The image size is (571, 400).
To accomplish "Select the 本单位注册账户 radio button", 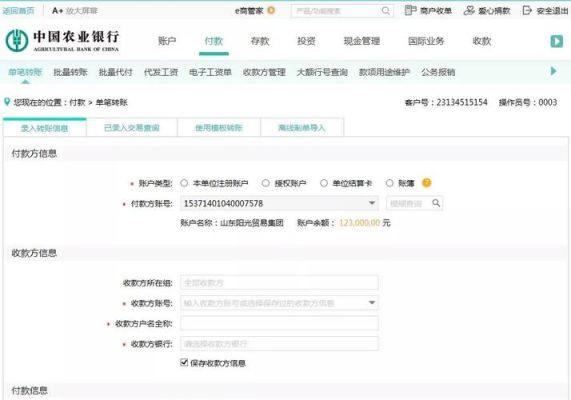I will click(x=184, y=183).
